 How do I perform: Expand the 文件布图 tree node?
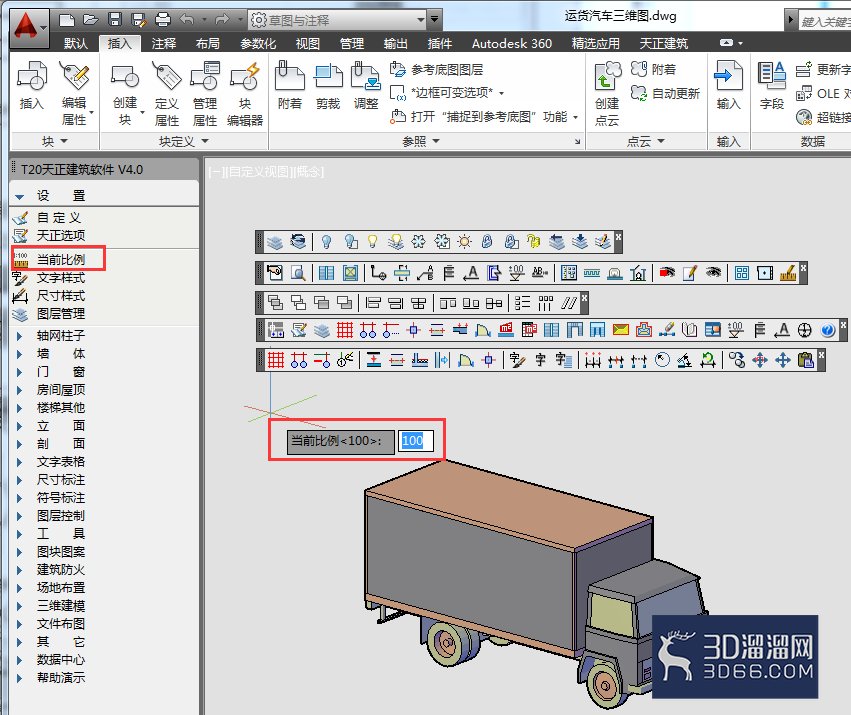20,624
